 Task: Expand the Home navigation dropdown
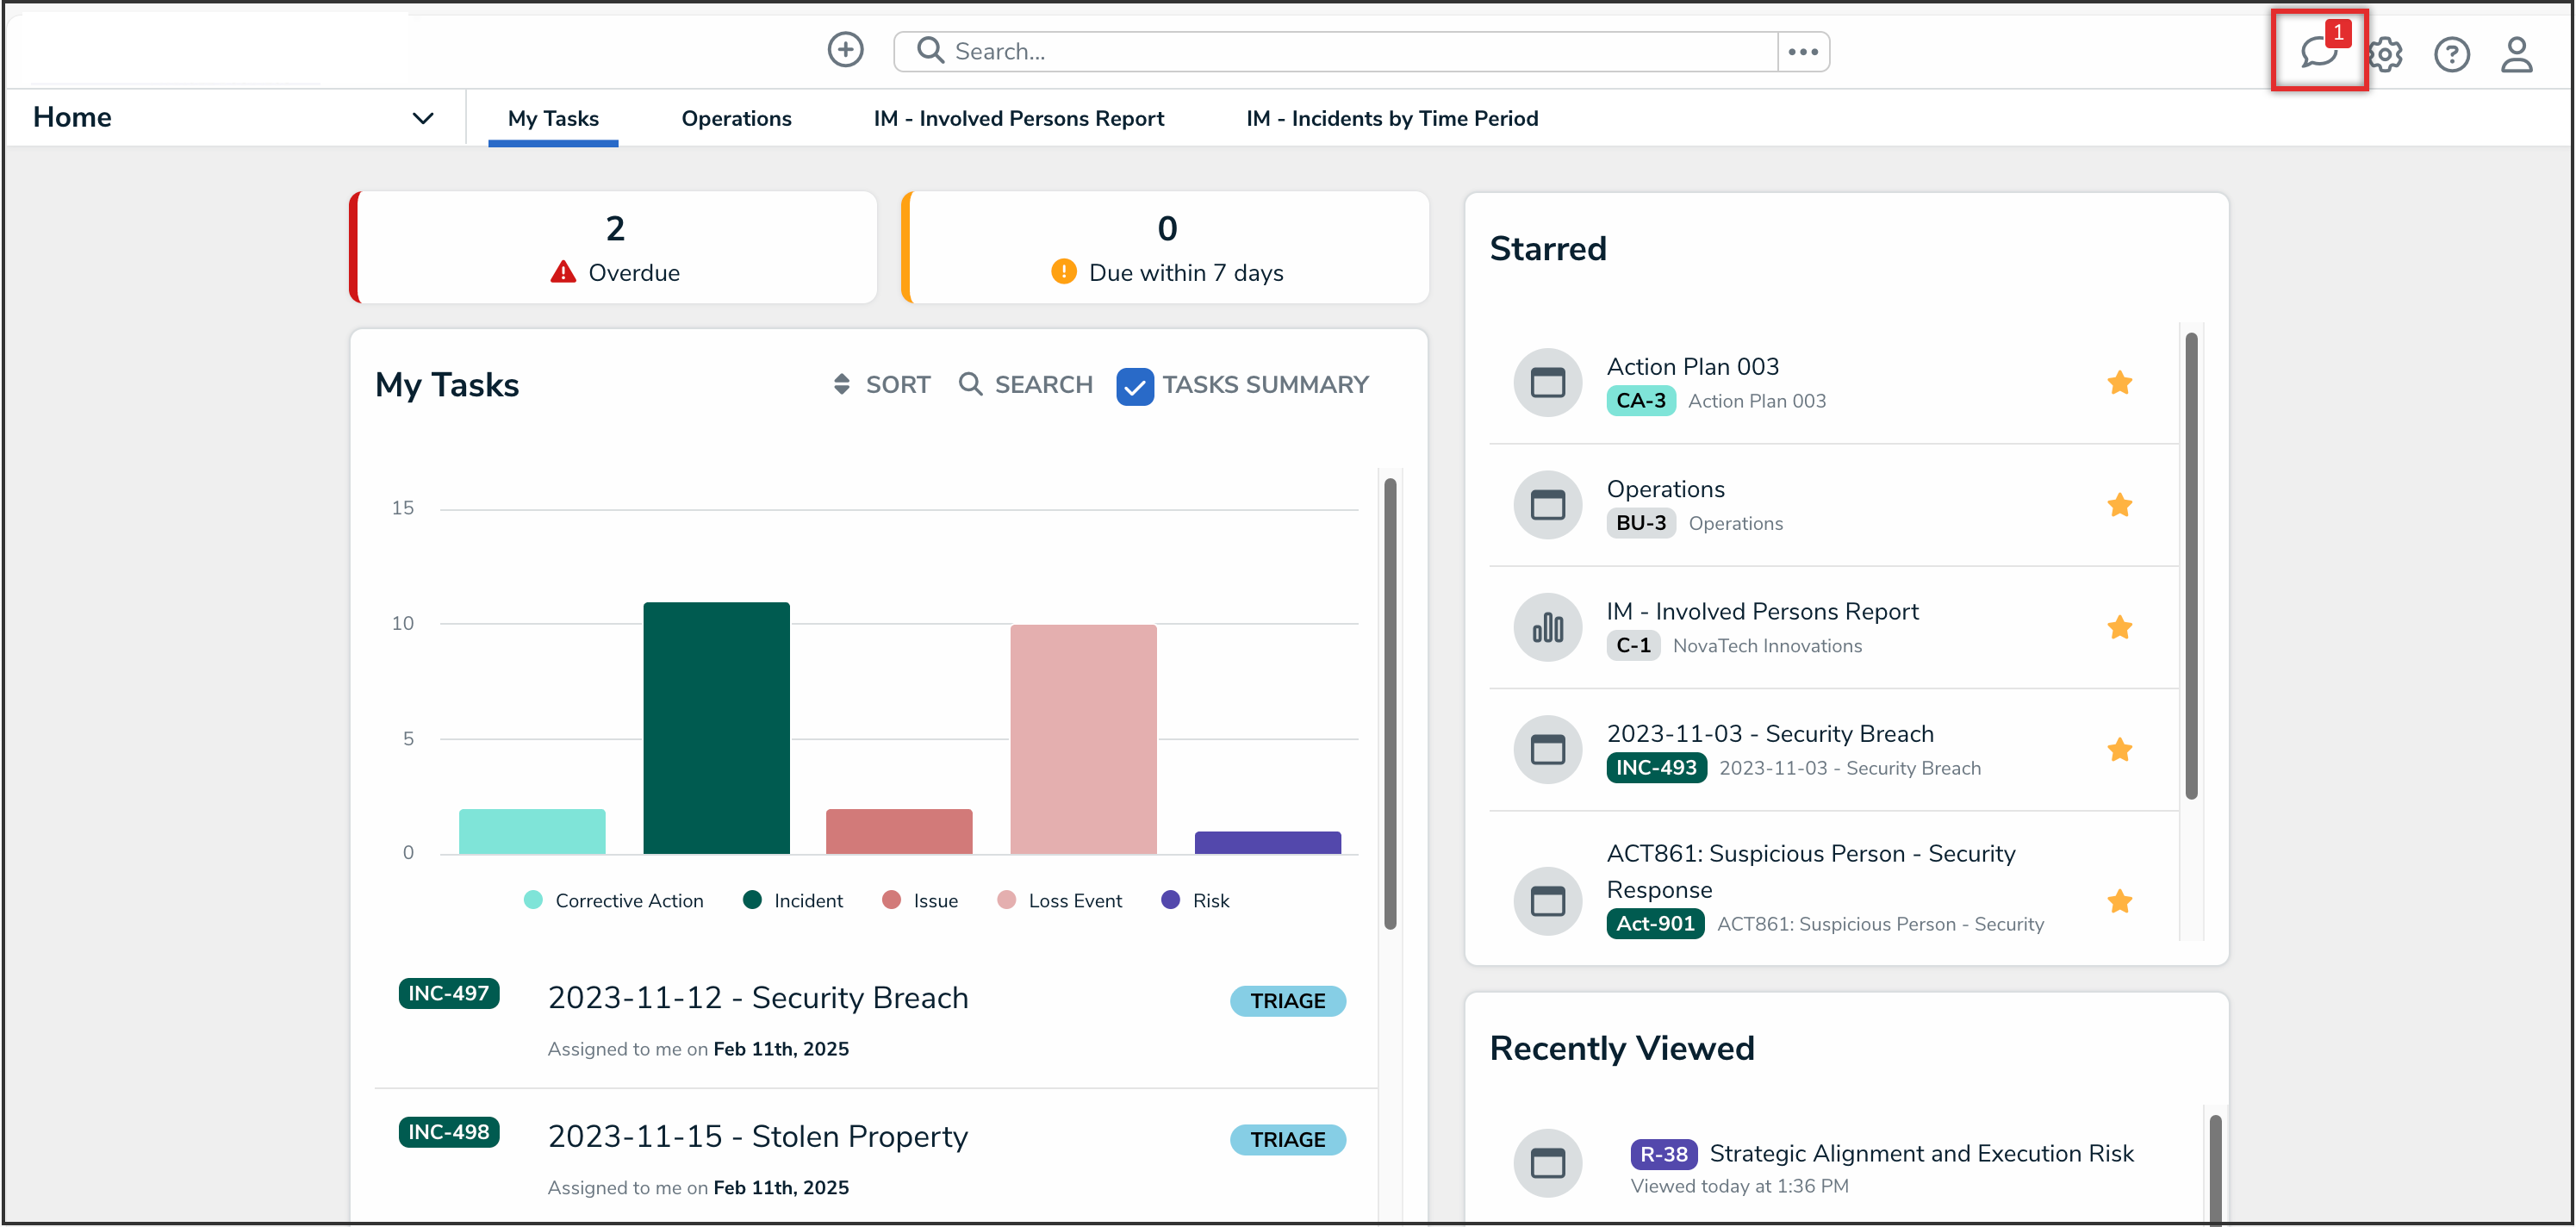pyautogui.click(x=423, y=118)
